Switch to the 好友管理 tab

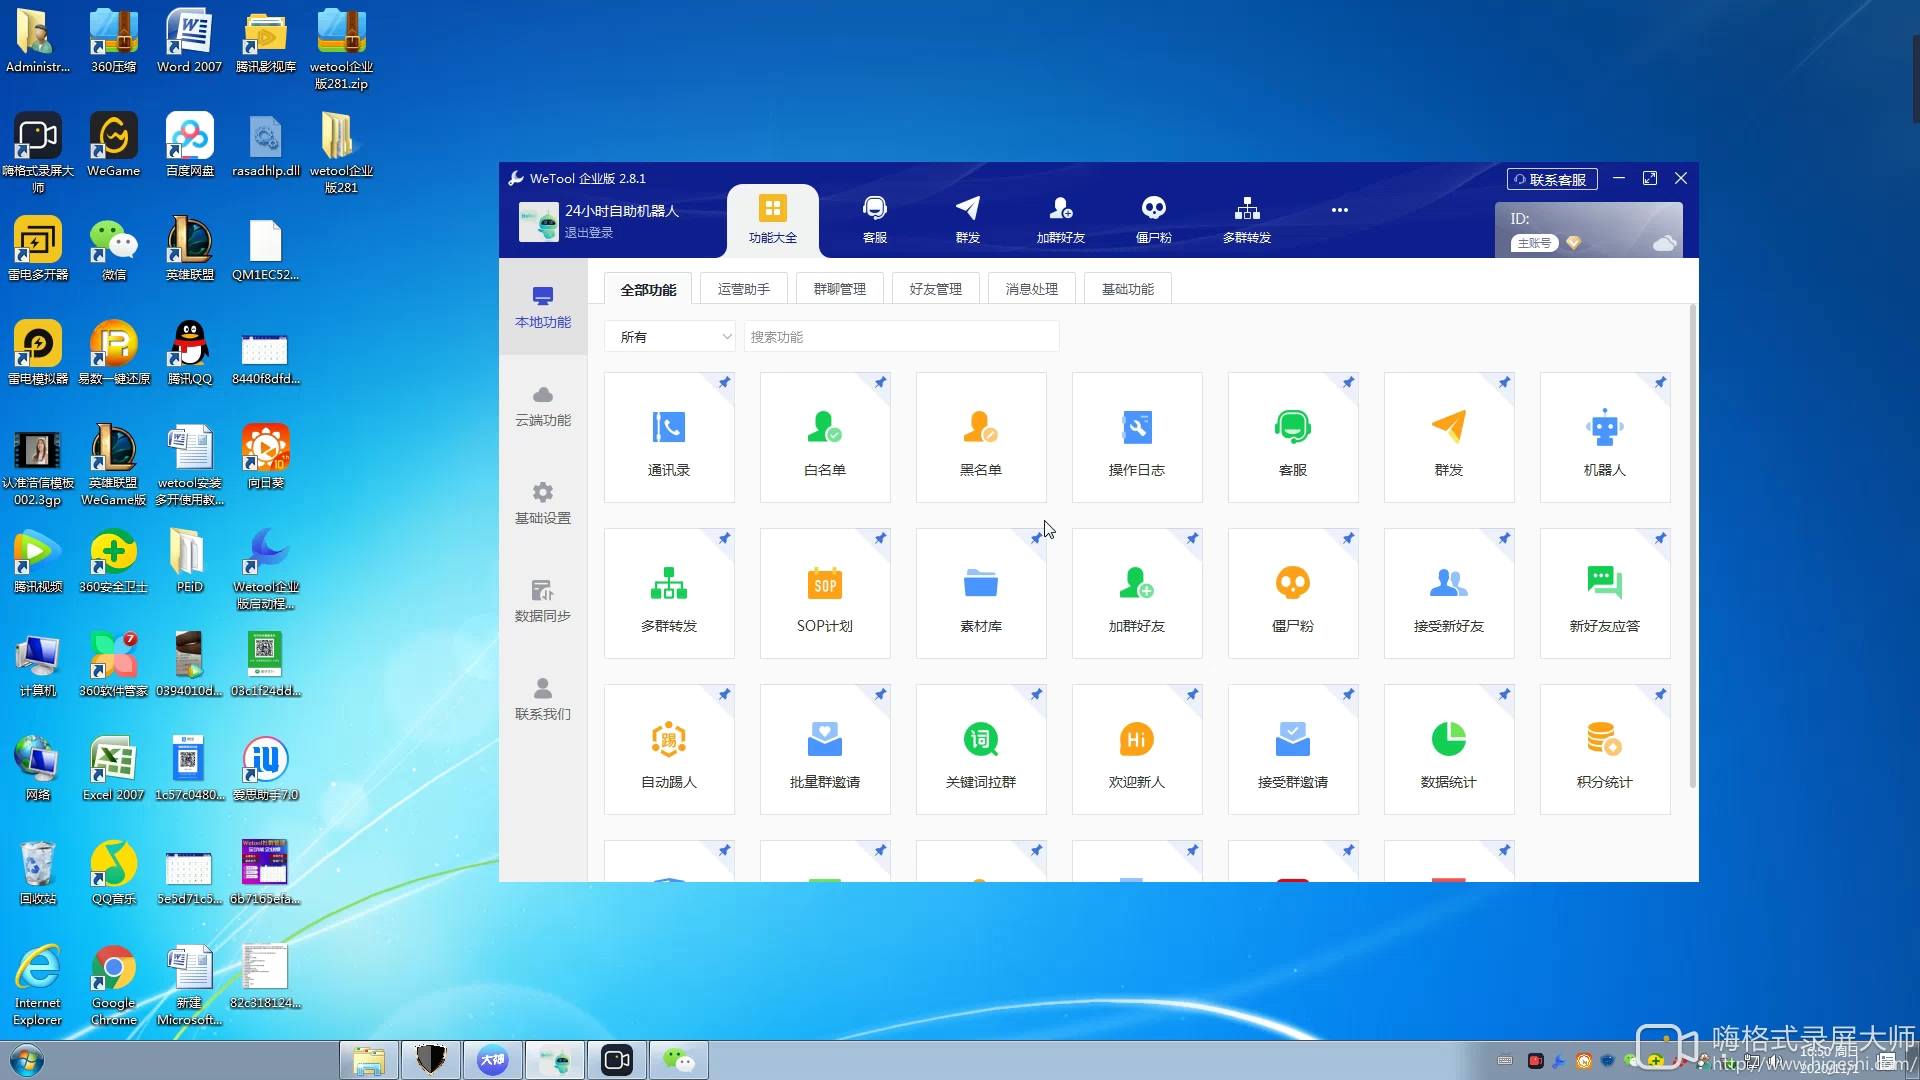(936, 289)
